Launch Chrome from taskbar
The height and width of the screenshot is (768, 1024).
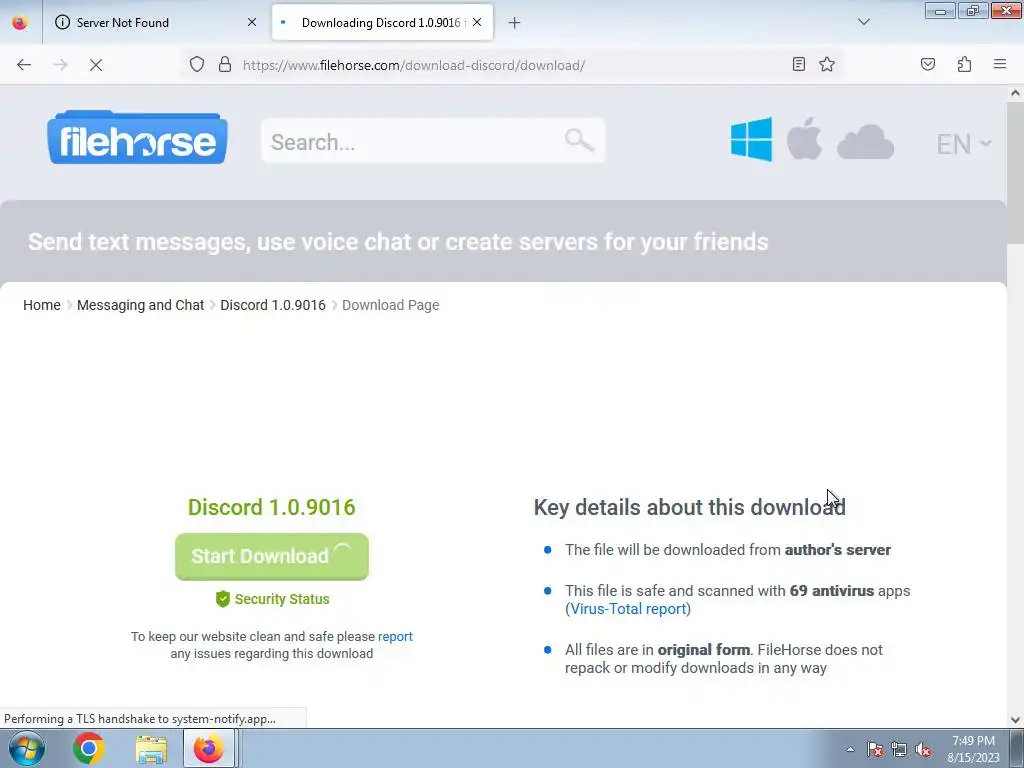tap(89, 748)
